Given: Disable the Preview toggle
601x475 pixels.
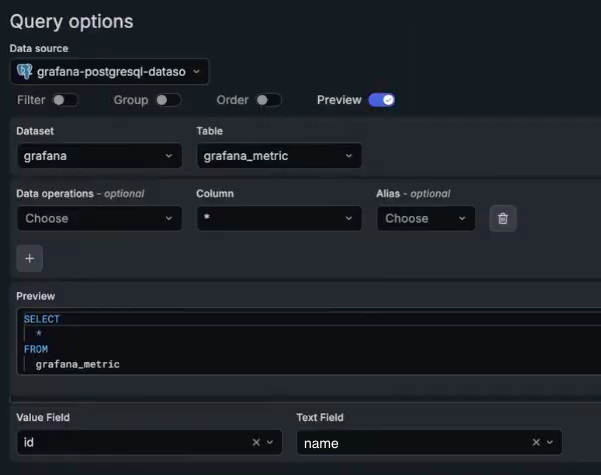Looking at the screenshot, I should [x=382, y=100].
